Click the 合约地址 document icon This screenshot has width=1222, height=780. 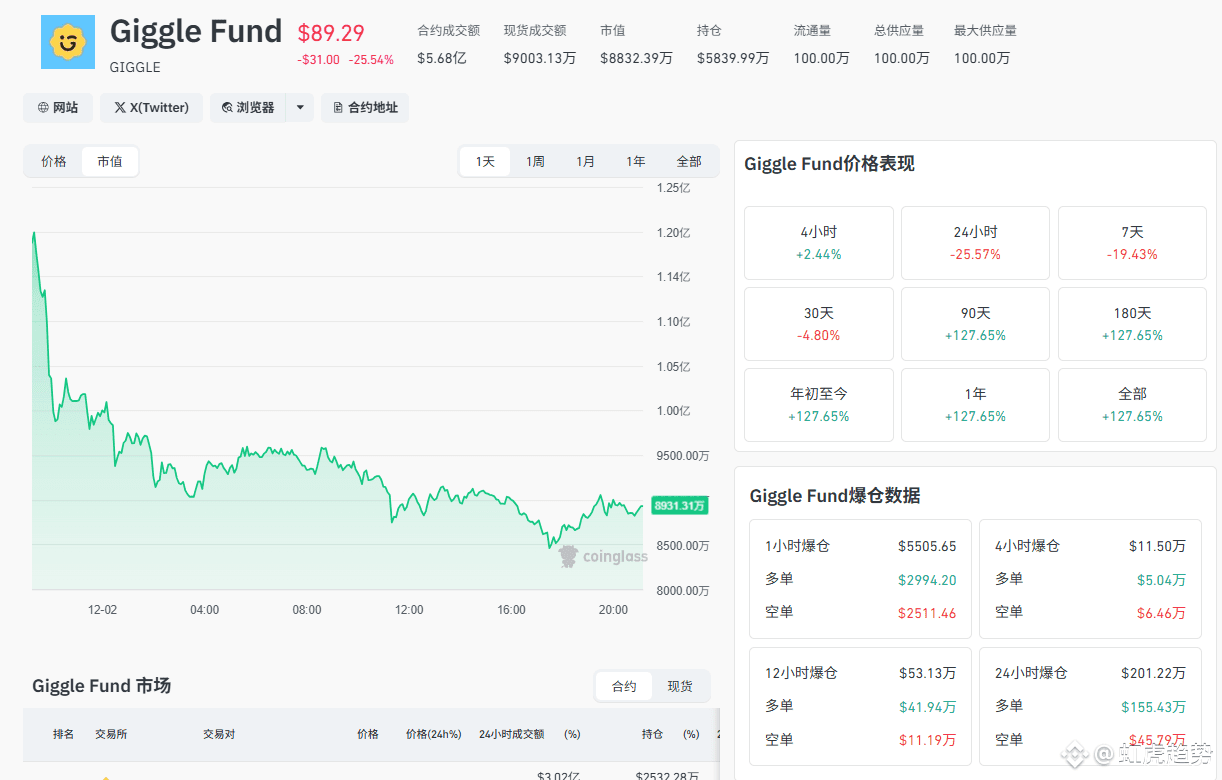coord(338,108)
